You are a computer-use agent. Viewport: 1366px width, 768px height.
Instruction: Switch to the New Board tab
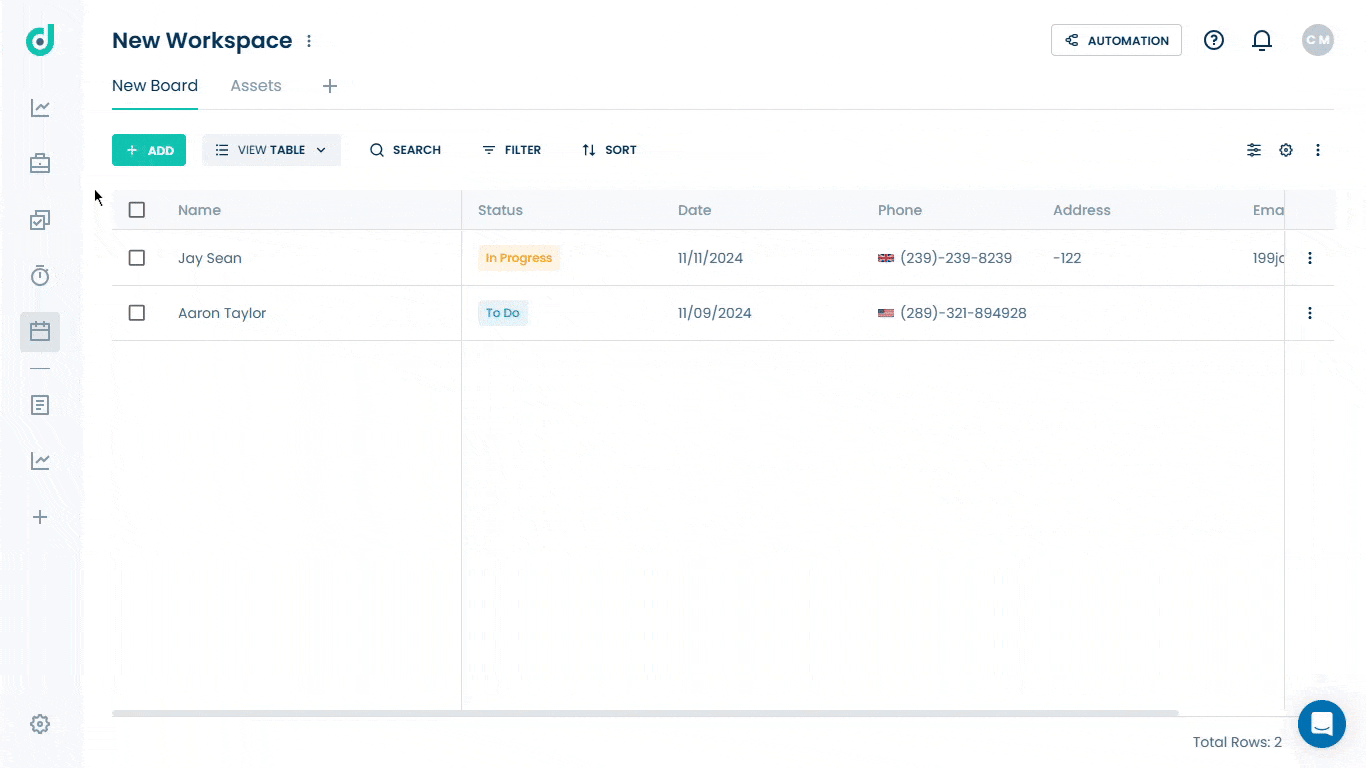[x=155, y=86]
